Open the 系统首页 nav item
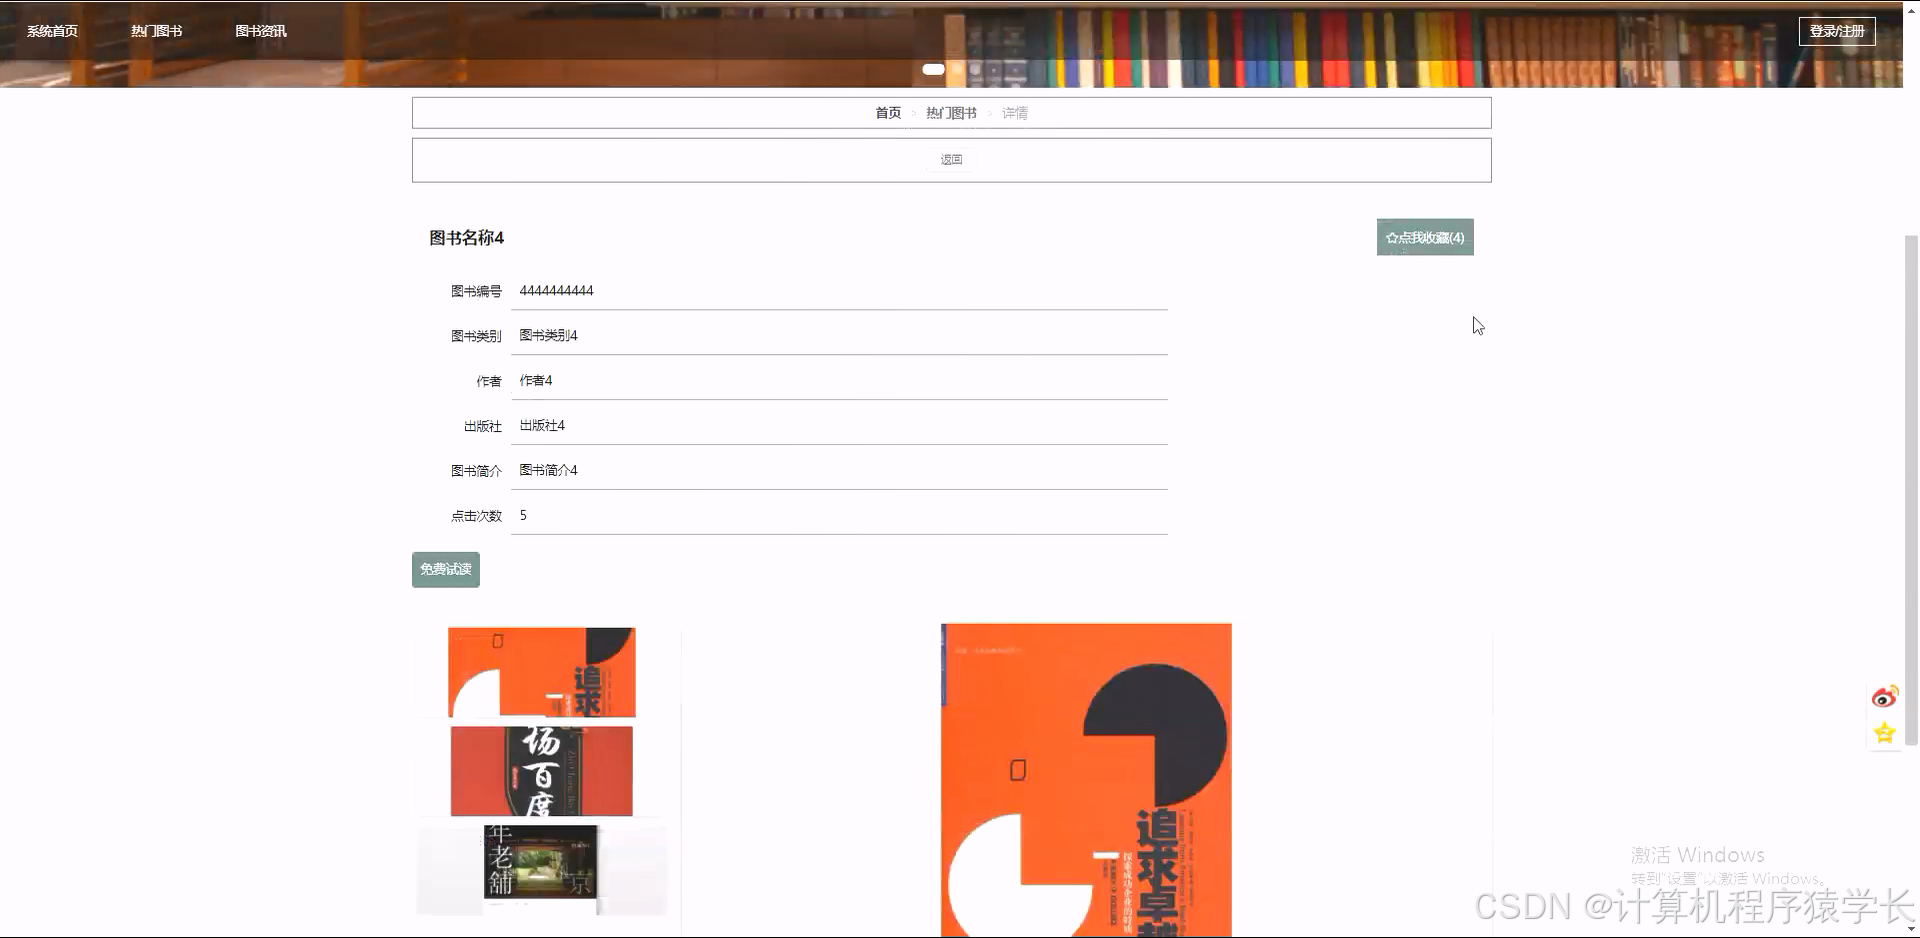The image size is (1920, 938). point(52,31)
